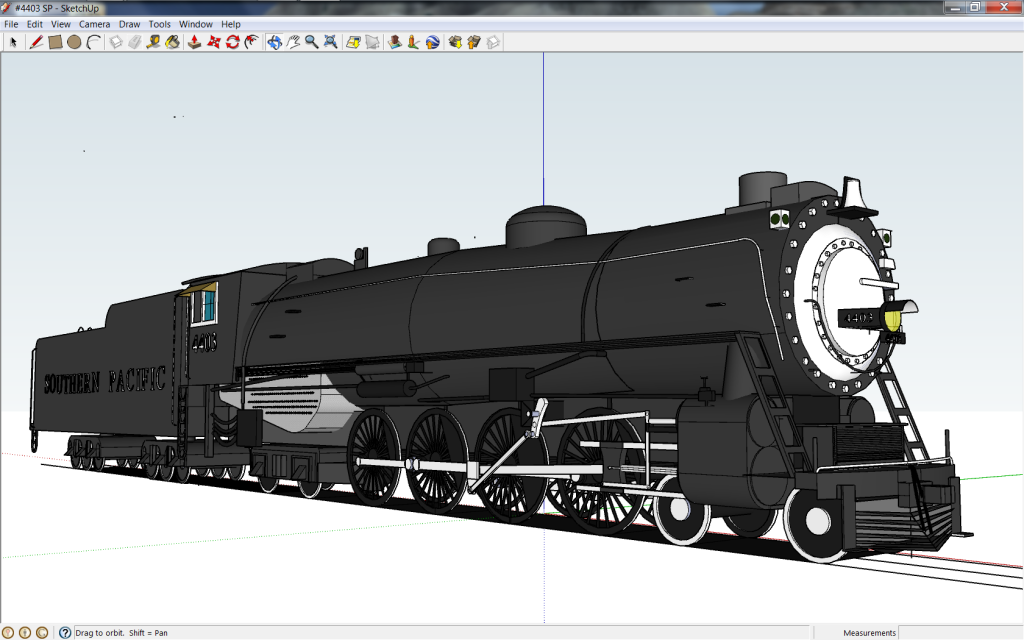The width and height of the screenshot is (1024, 640).
Task: Choose the Eraser tool
Action: click(x=135, y=42)
